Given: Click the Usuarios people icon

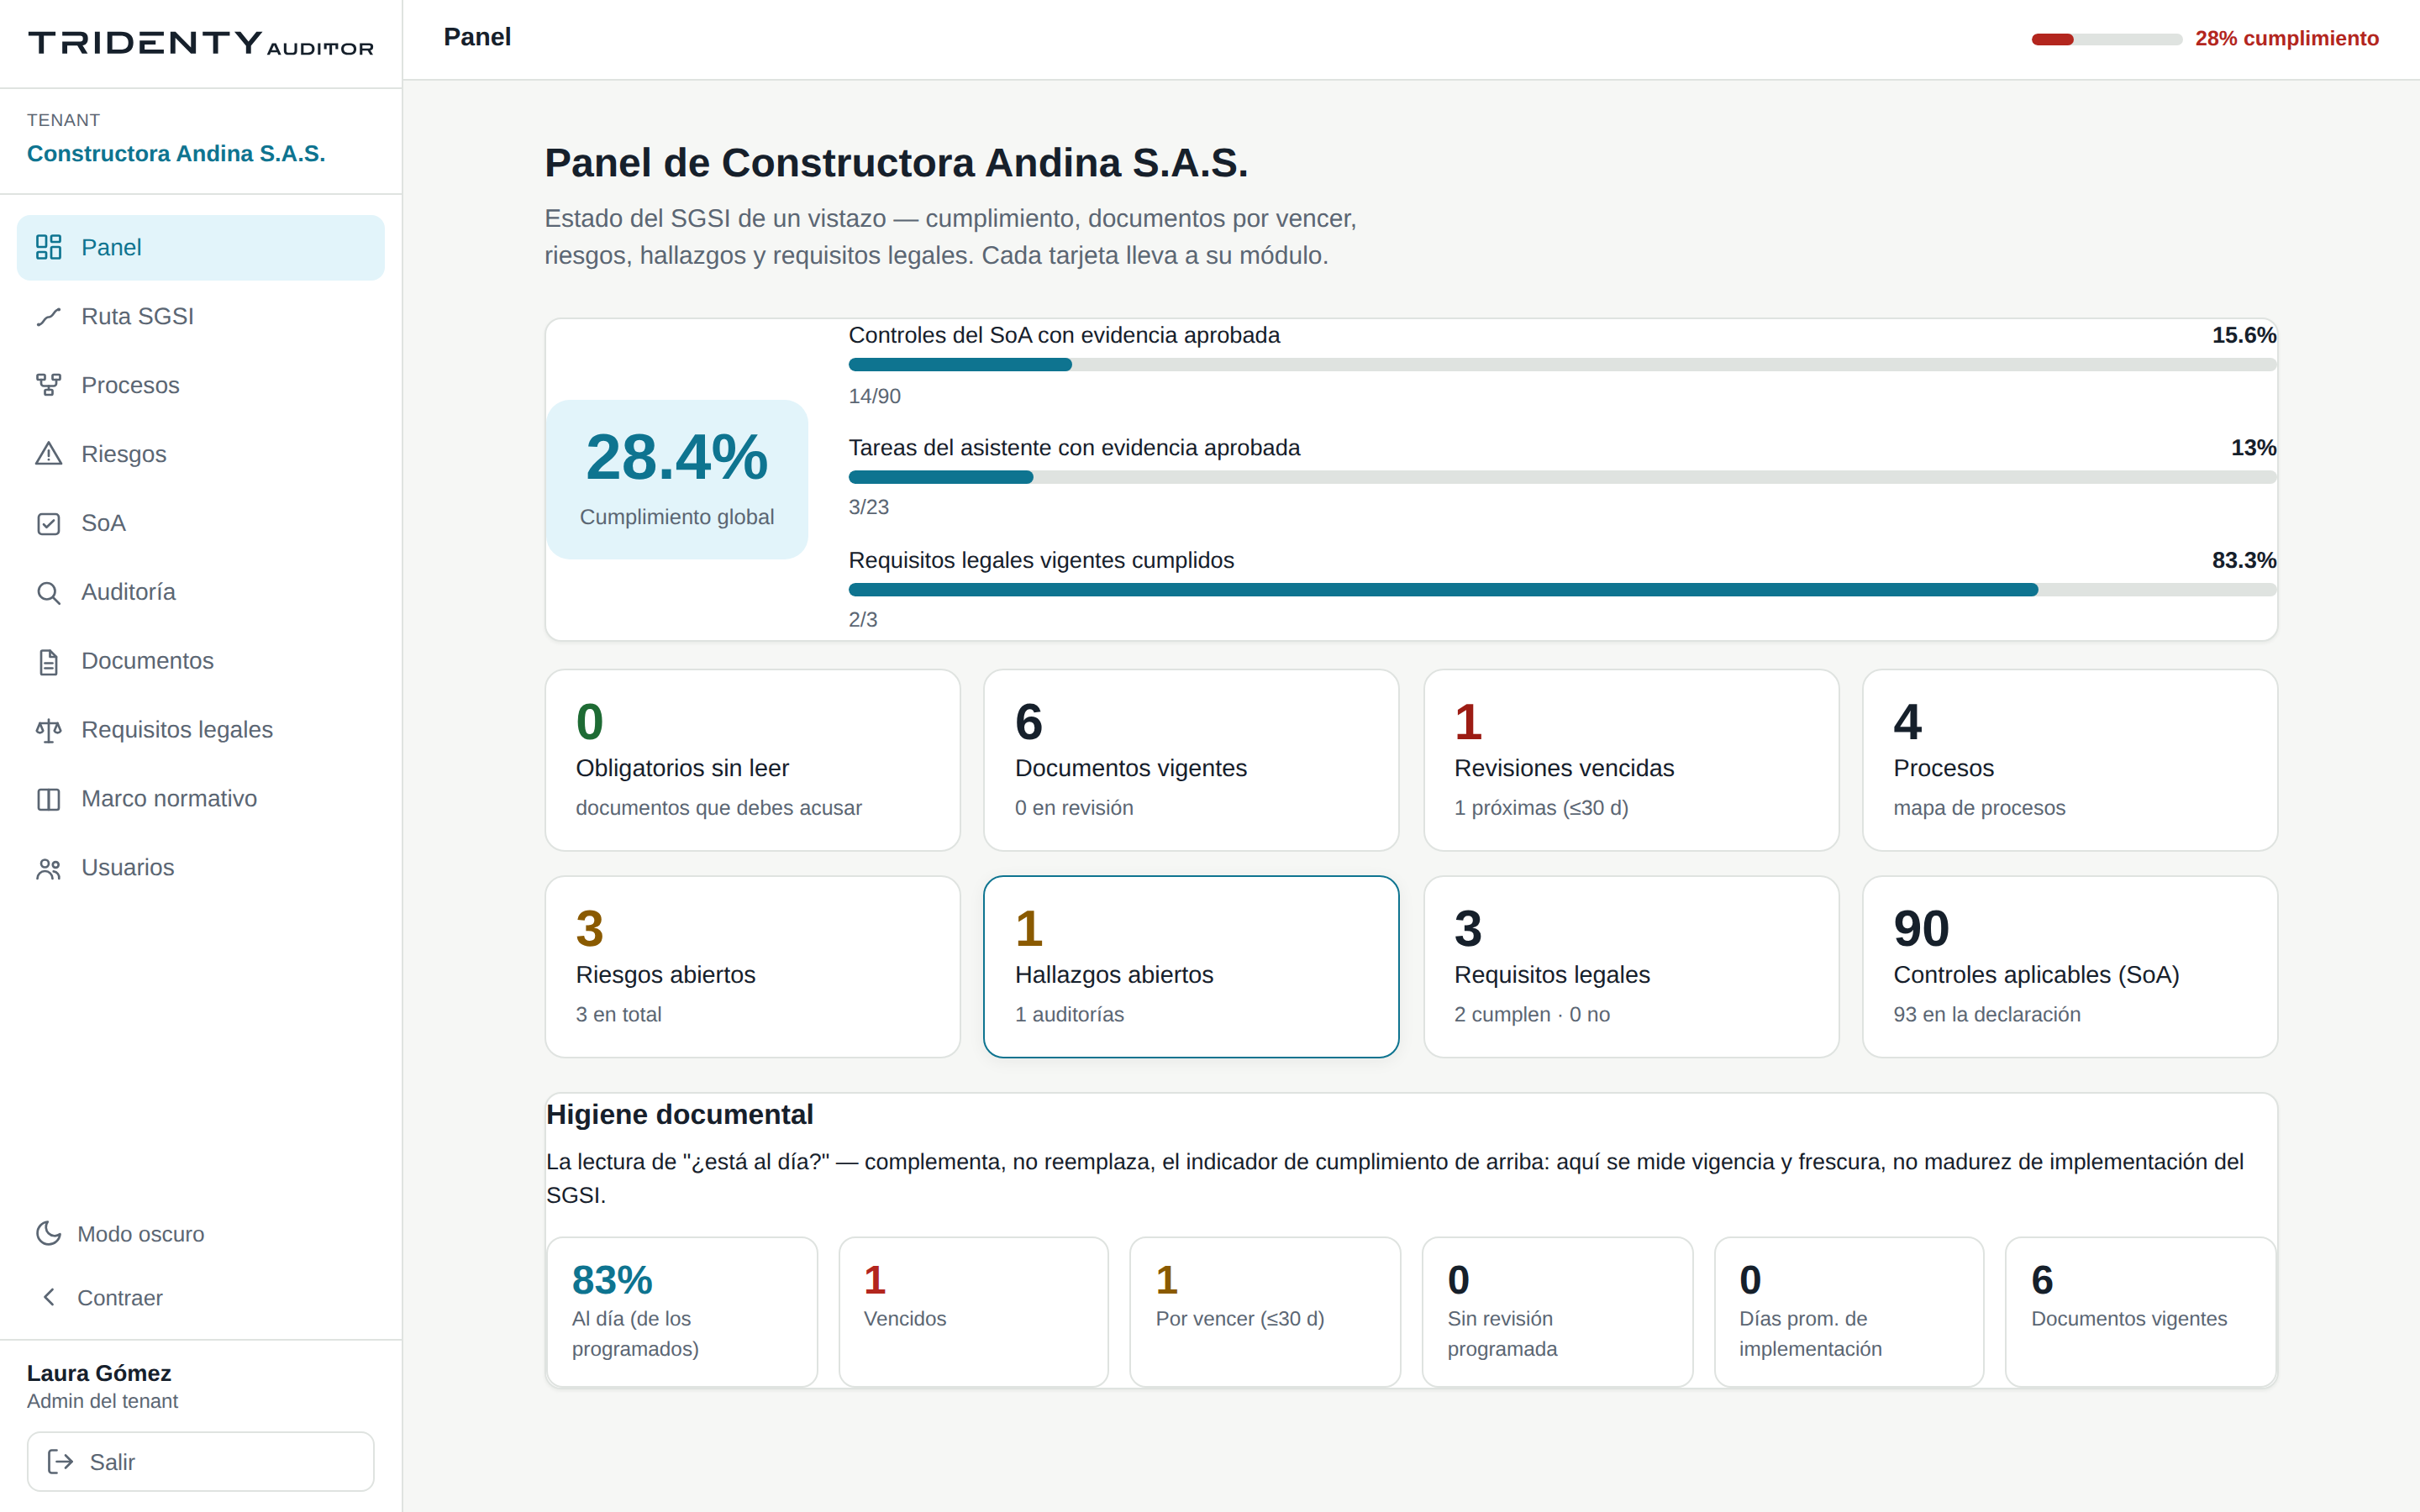Looking at the screenshot, I should tap(48, 868).
